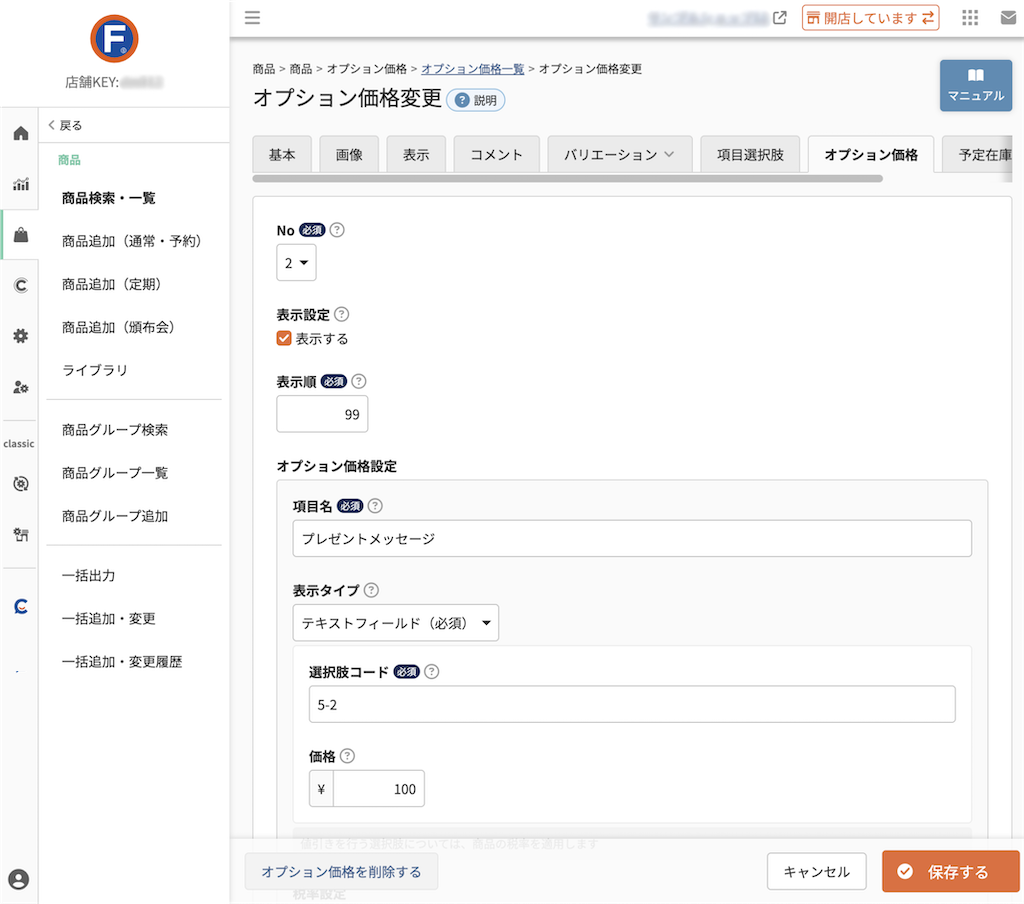Open 一括追加・変更履歴 menu item
The image size is (1024, 904).
[x=122, y=662]
